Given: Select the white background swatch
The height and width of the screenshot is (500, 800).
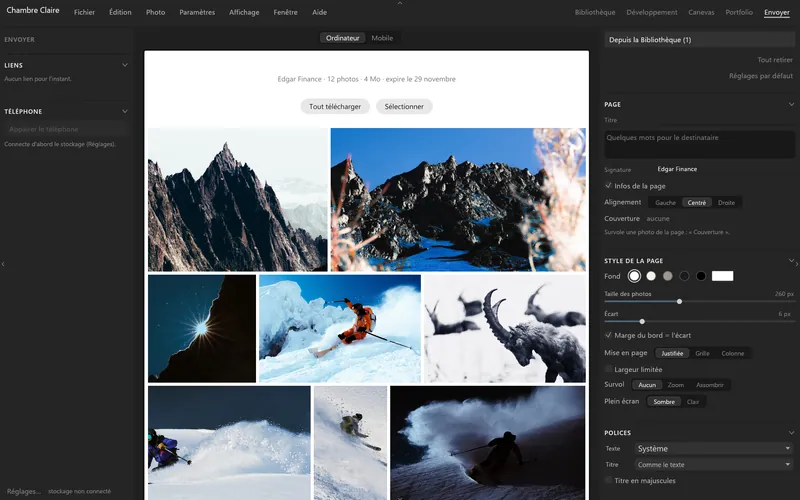Looking at the screenshot, I should tap(634, 276).
